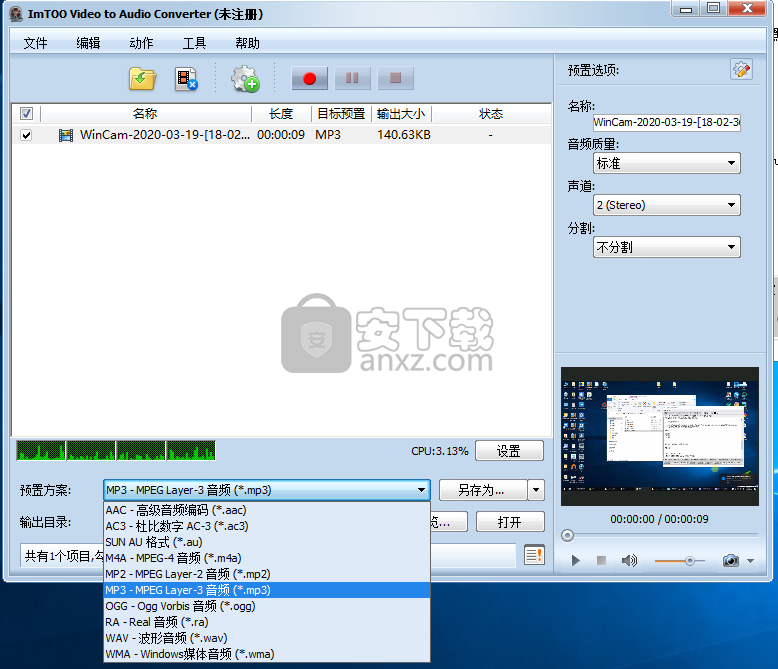Pick highlighted MP3 - MPEG Layer-3 list option
Image resolution: width=778 pixels, height=669 pixels.
pos(267,590)
